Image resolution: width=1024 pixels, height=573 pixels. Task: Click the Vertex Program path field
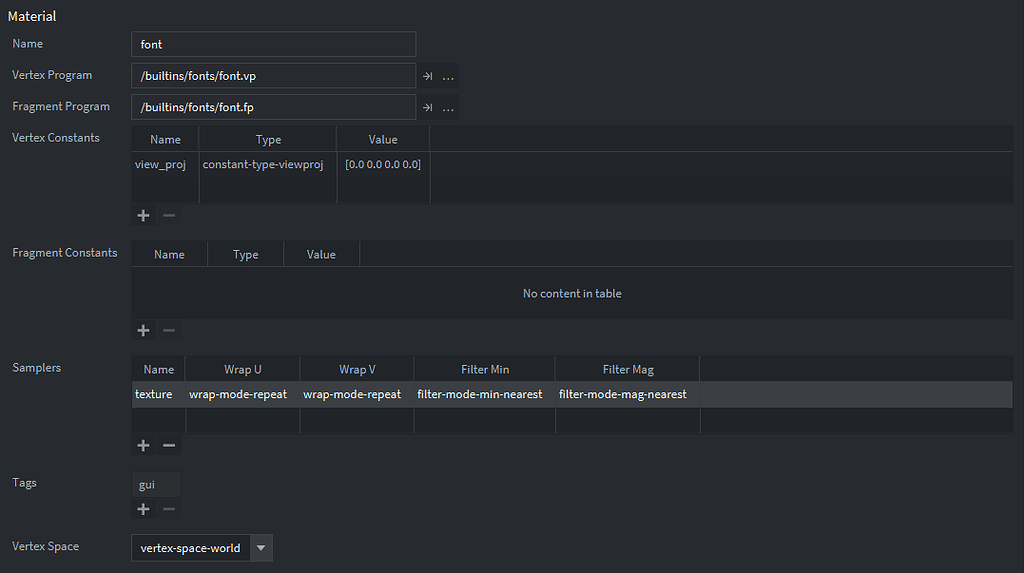coord(273,76)
